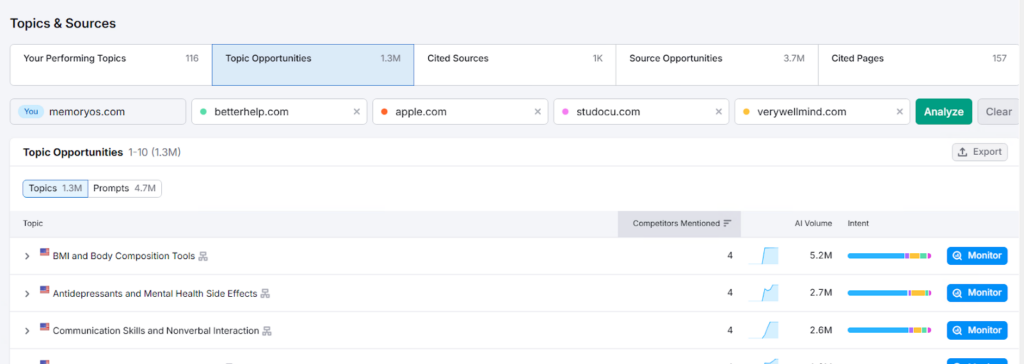Click the yellow dot beside verywellmind.com

pyautogui.click(x=746, y=112)
